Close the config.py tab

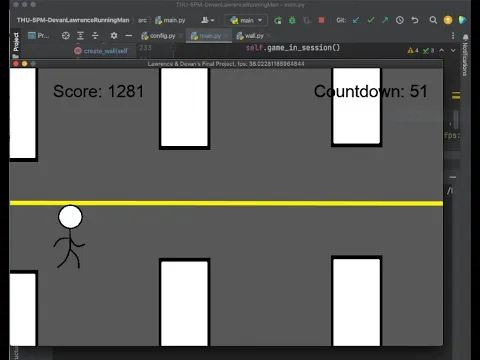click(181, 36)
